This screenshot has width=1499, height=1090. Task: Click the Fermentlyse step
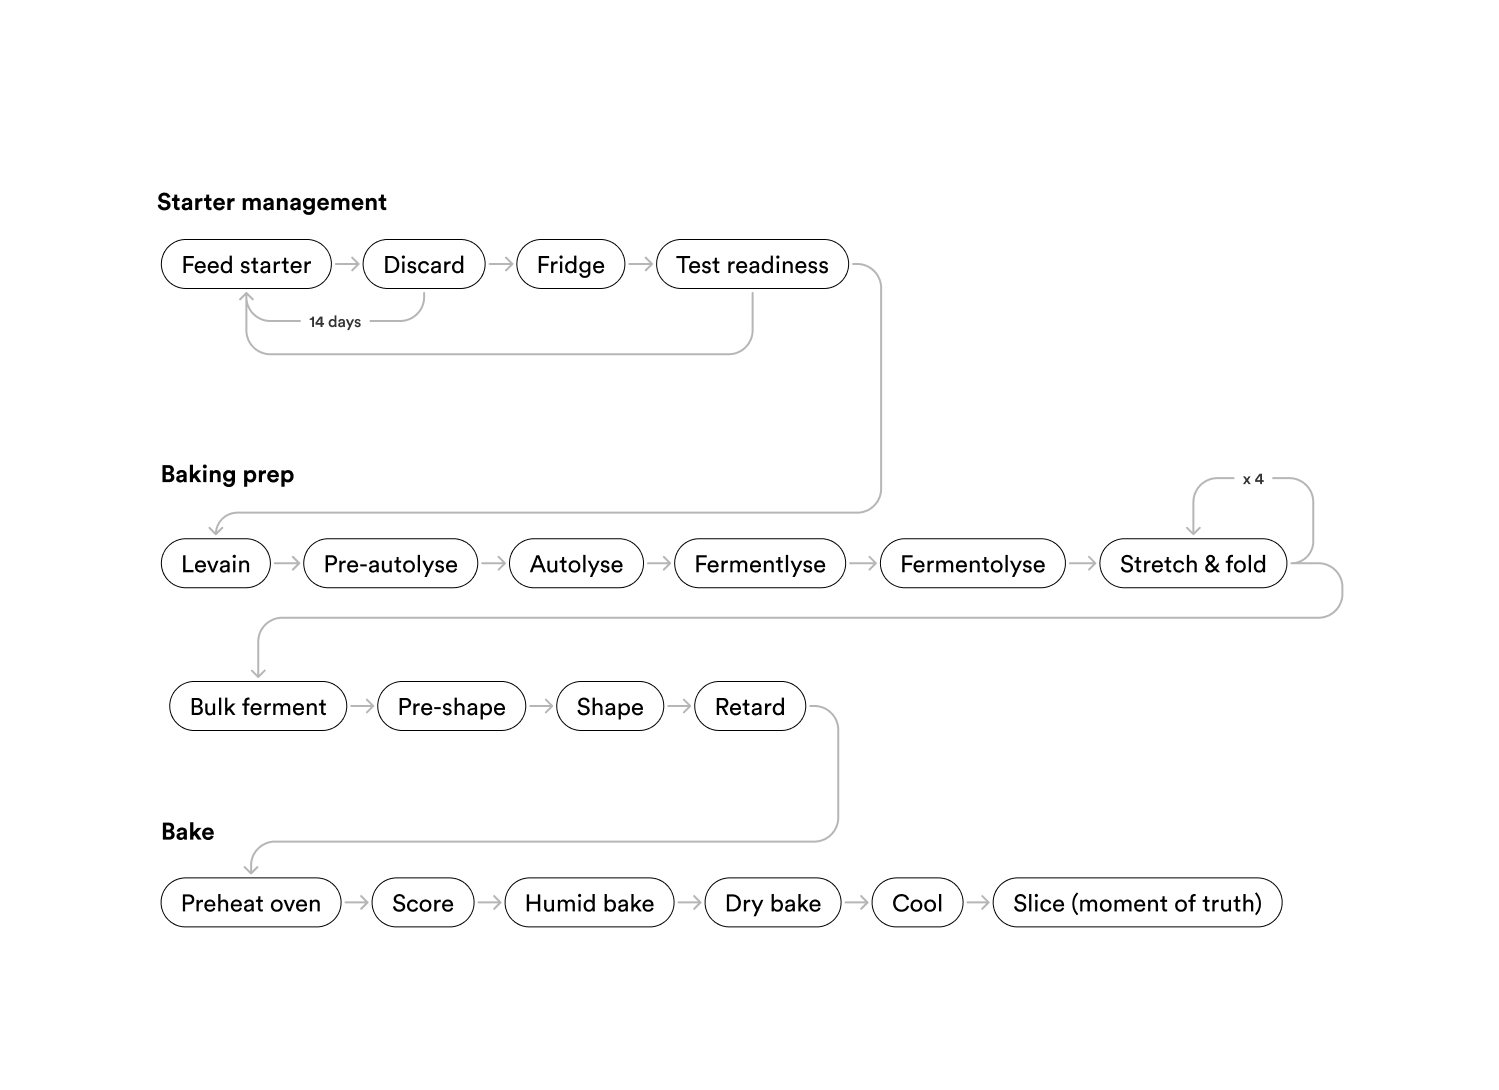point(760,564)
